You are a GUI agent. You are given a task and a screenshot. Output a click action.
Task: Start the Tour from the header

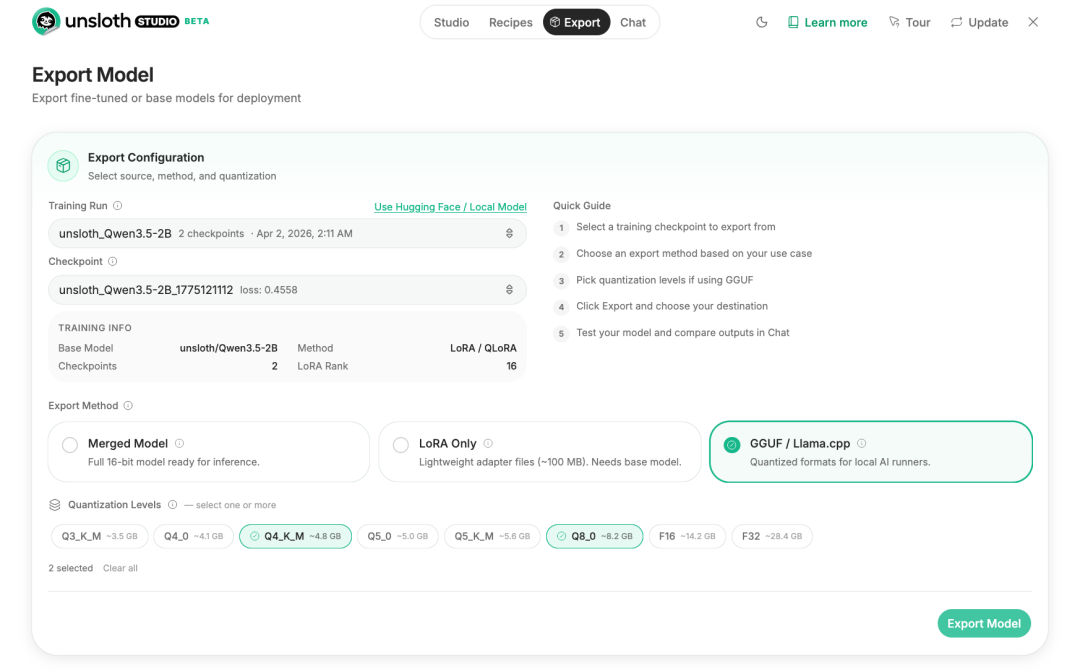[909, 22]
